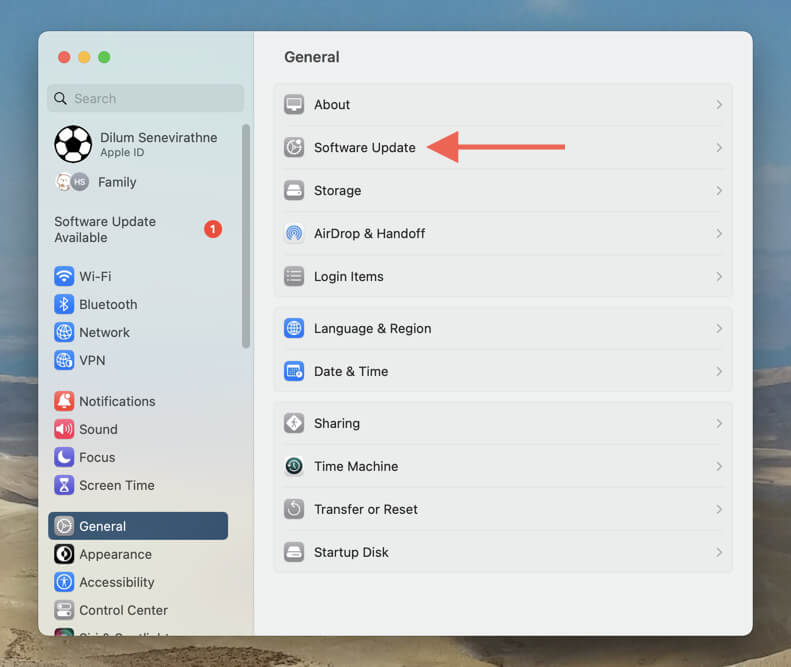The height and width of the screenshot is (667, 791).
Task: Click the Focus moon icon
Action: pyautogui.click(x=64, y=457)
